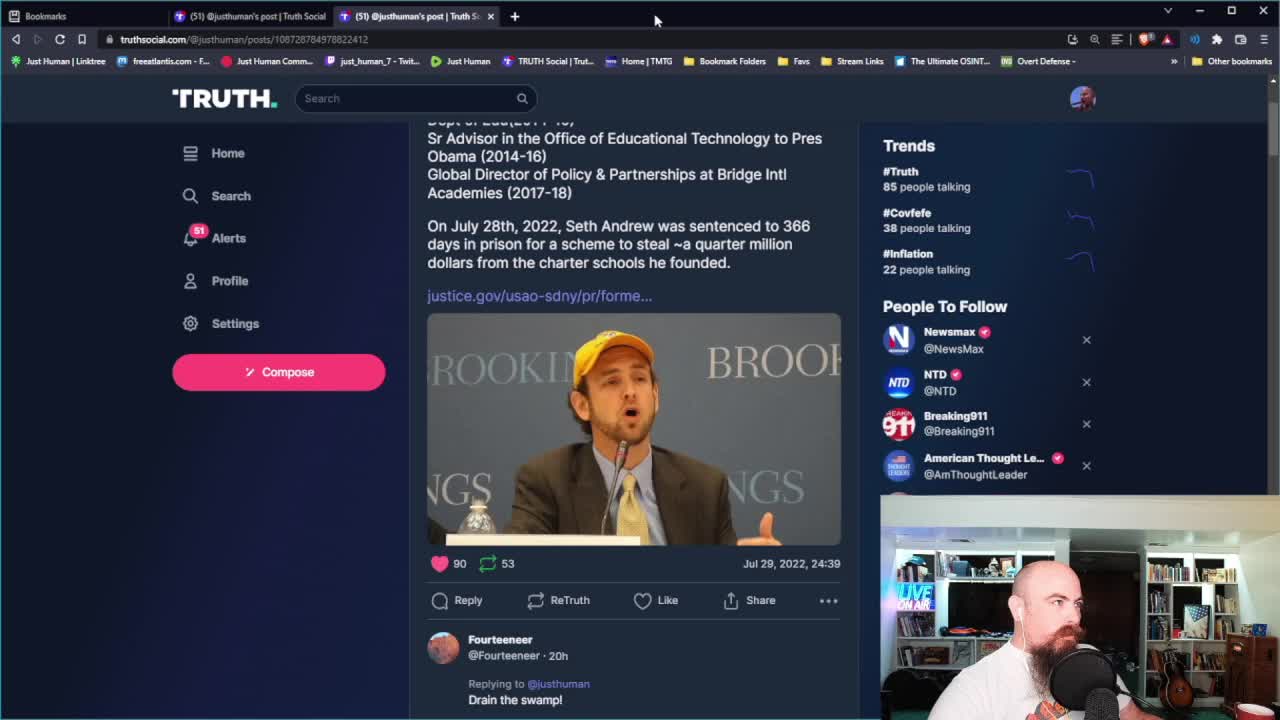Open the NTD account avatar
The height and width of the screenshot is (720, 1280).
pyautogui.click(x=898, y=382)
